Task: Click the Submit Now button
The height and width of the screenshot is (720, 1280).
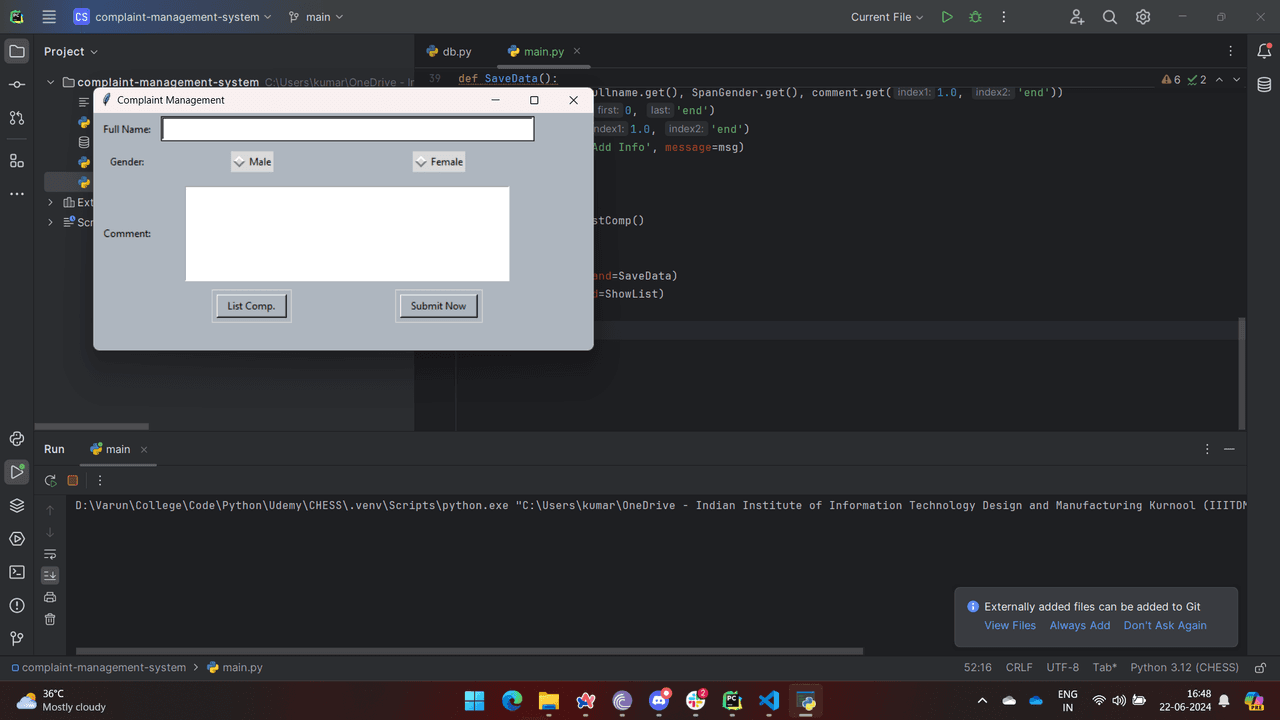Action: coord(438,306)
